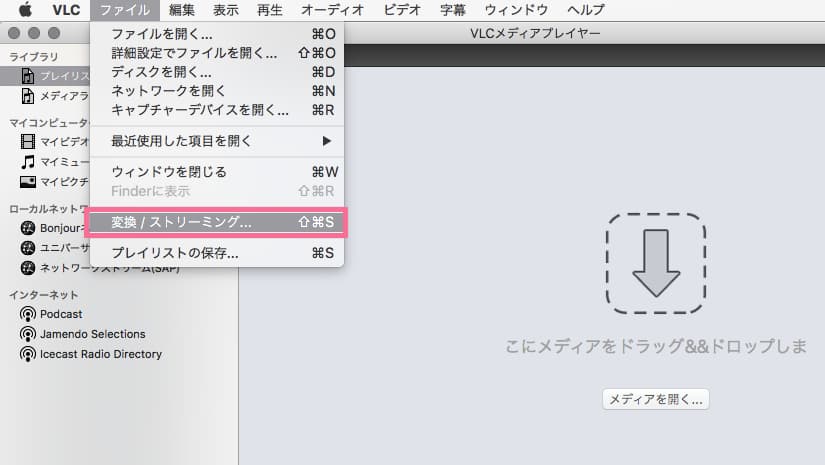Click the Podcast broadcast icon
Screen dimensions: 825x465
(28, 315)
